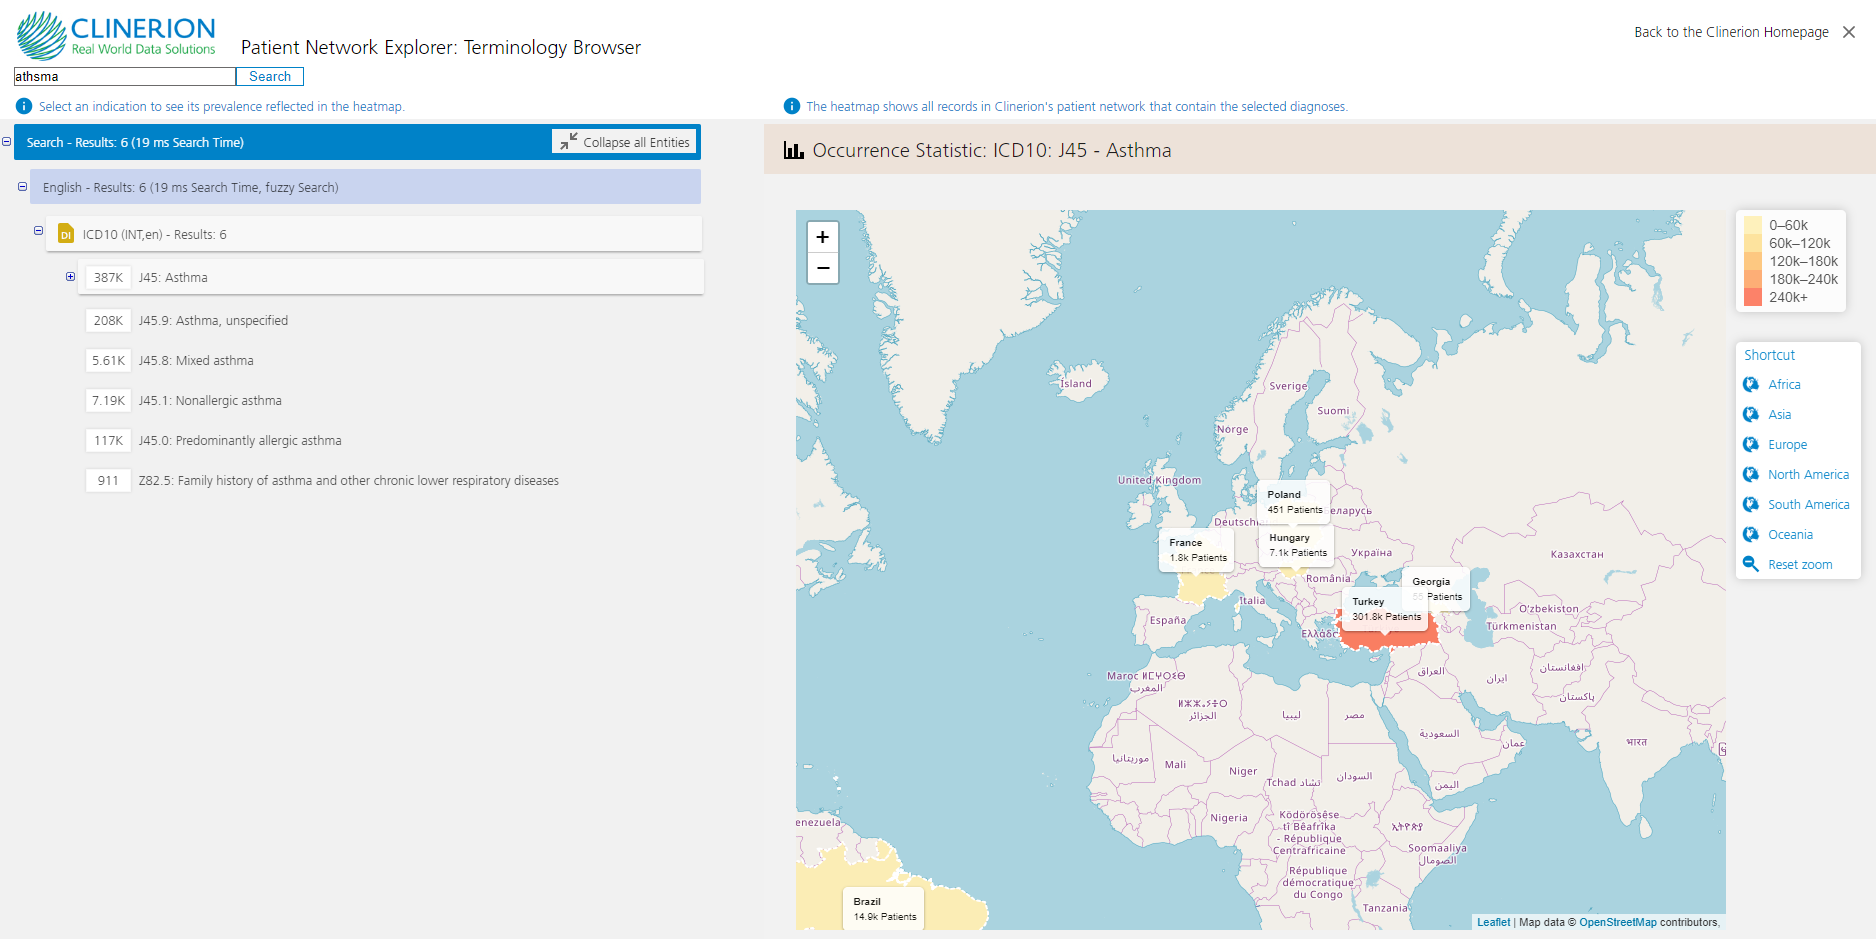The height and width of the screenshot is (939, 1876).
Task: Select Z82.5: Family history of asthma
Action: click(x=349, y=480)
